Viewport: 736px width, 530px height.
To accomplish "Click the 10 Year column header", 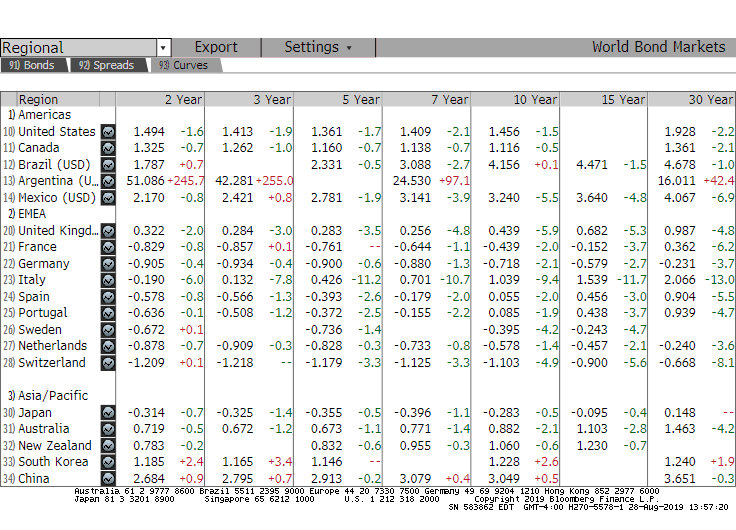I will [x=515, y=100].
